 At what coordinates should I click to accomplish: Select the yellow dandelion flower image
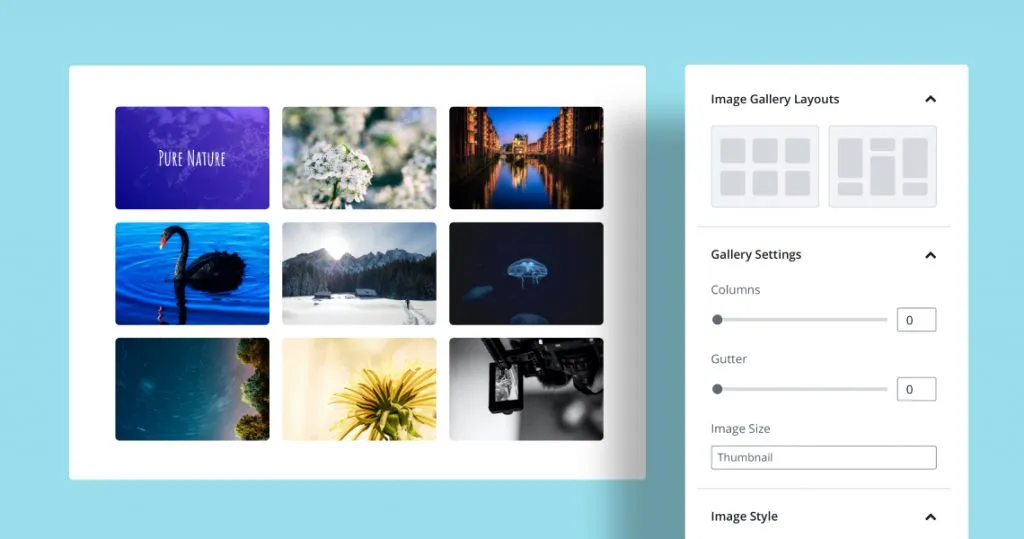point(359,389)
